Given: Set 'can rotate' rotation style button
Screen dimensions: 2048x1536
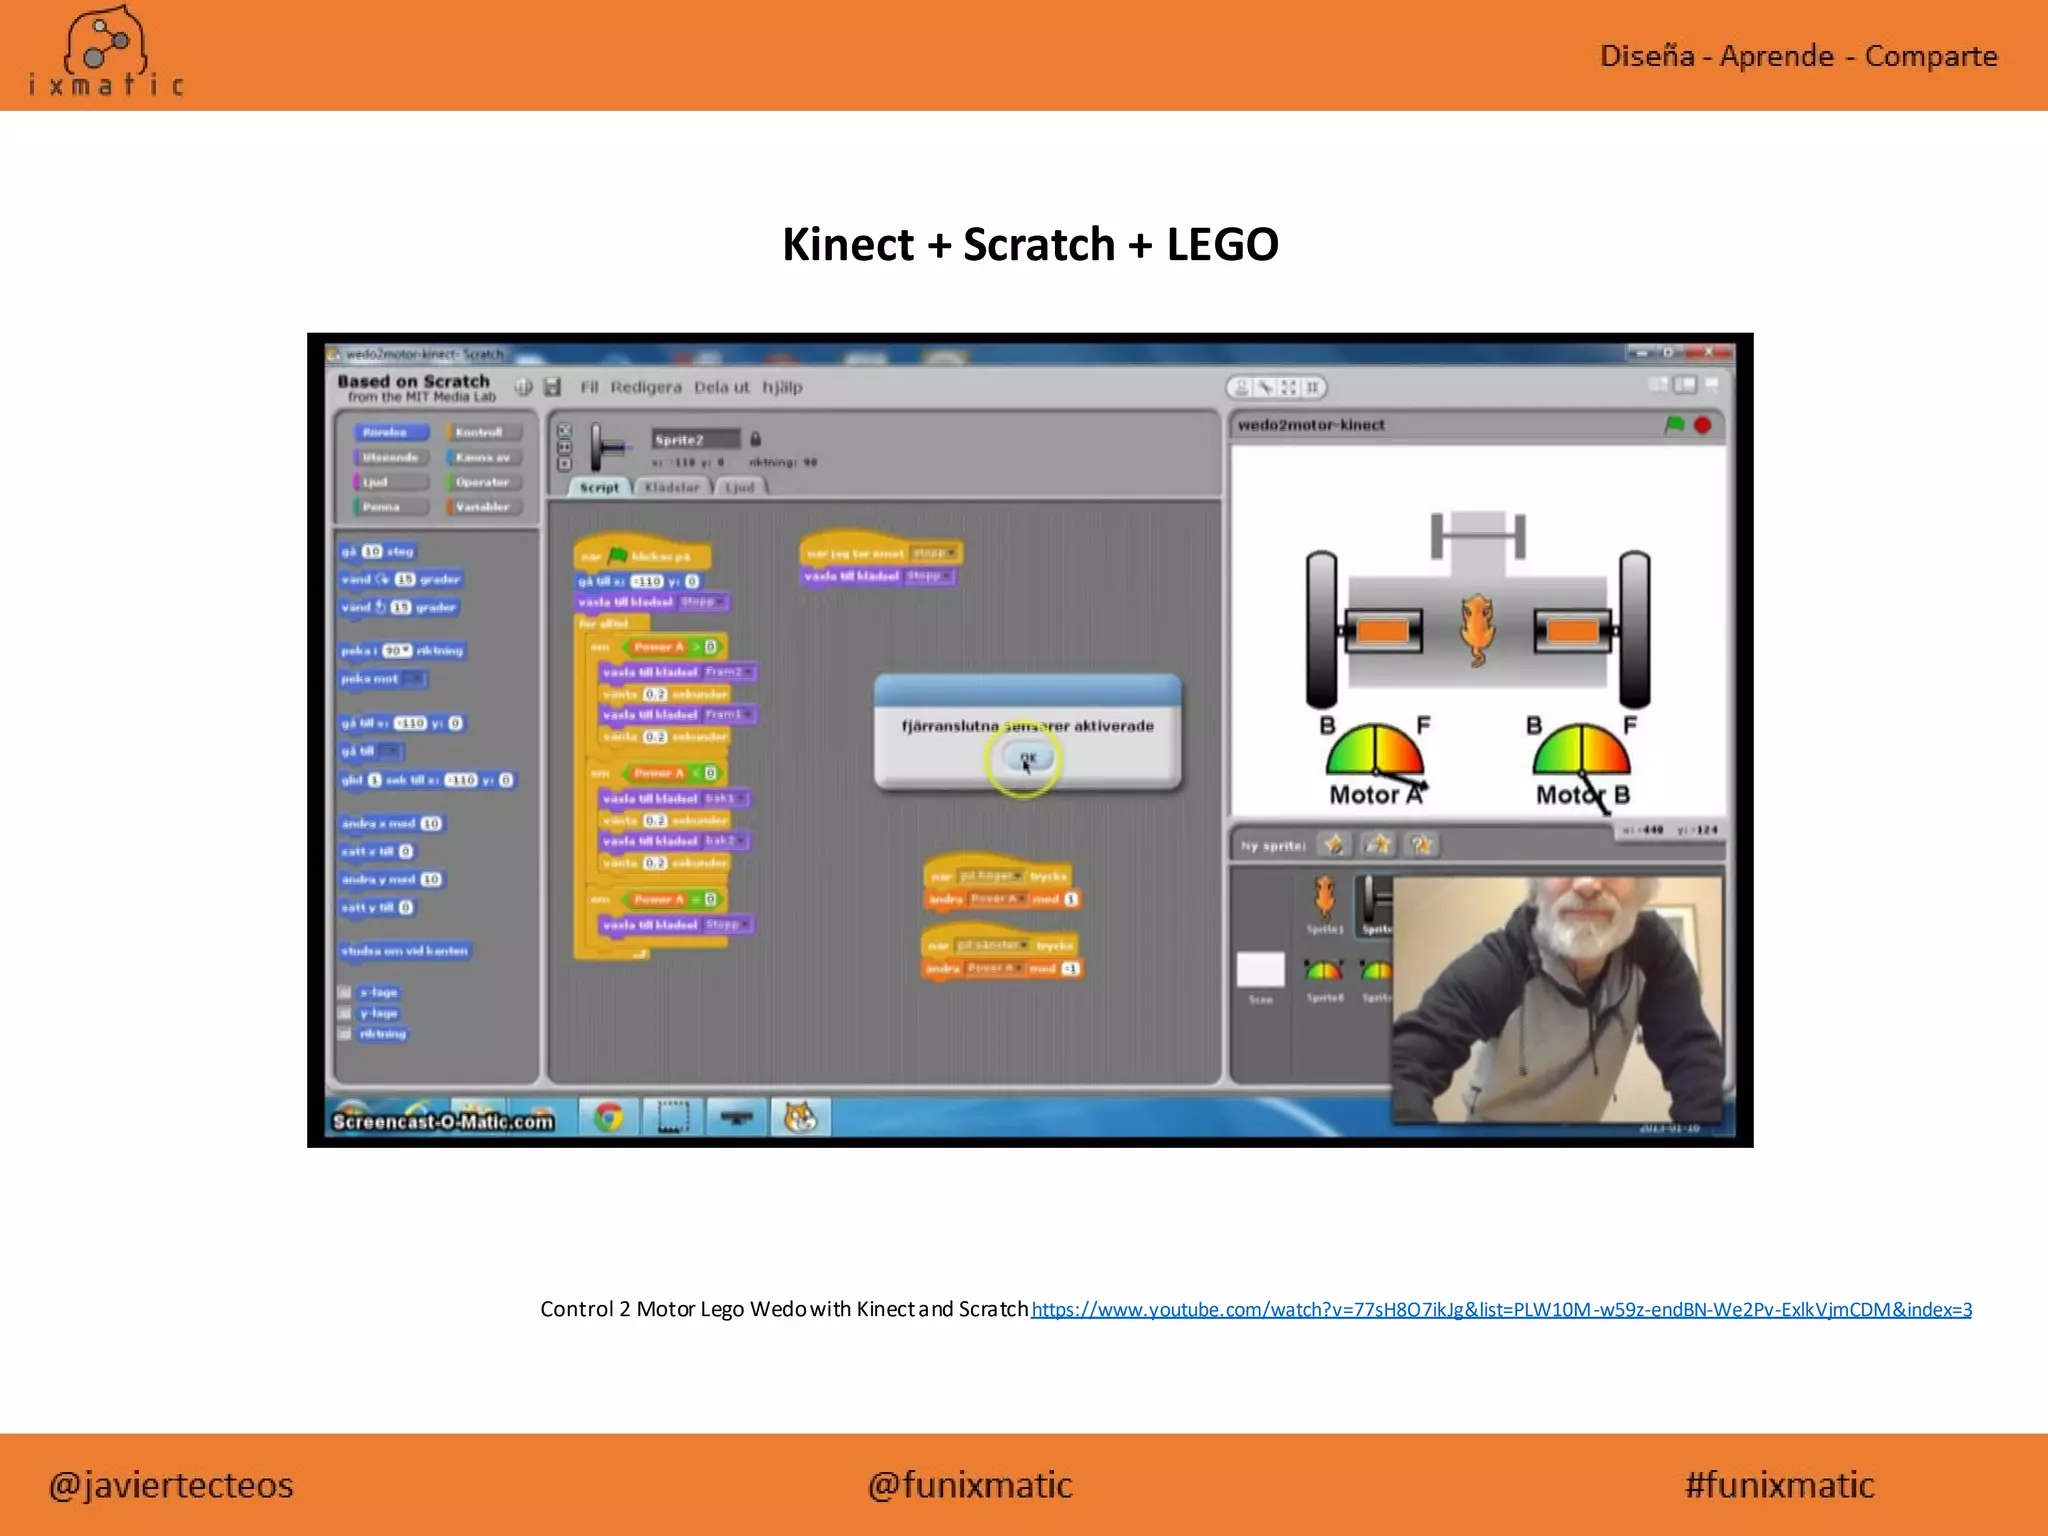Looking at the screenshot, I should pos(564,430).
